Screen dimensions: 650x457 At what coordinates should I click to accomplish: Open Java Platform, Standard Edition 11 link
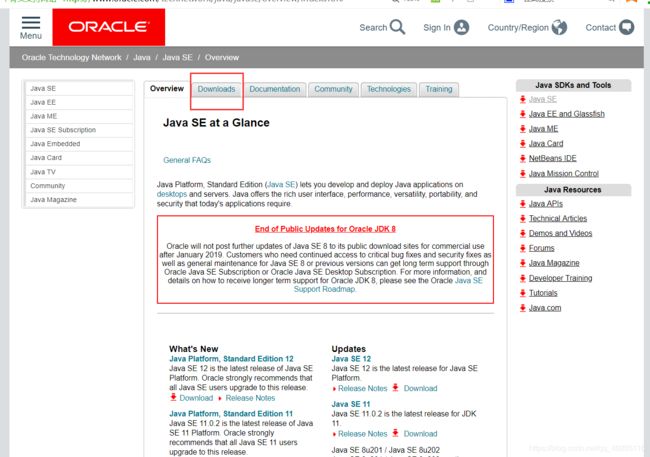[x=231, y=413]
